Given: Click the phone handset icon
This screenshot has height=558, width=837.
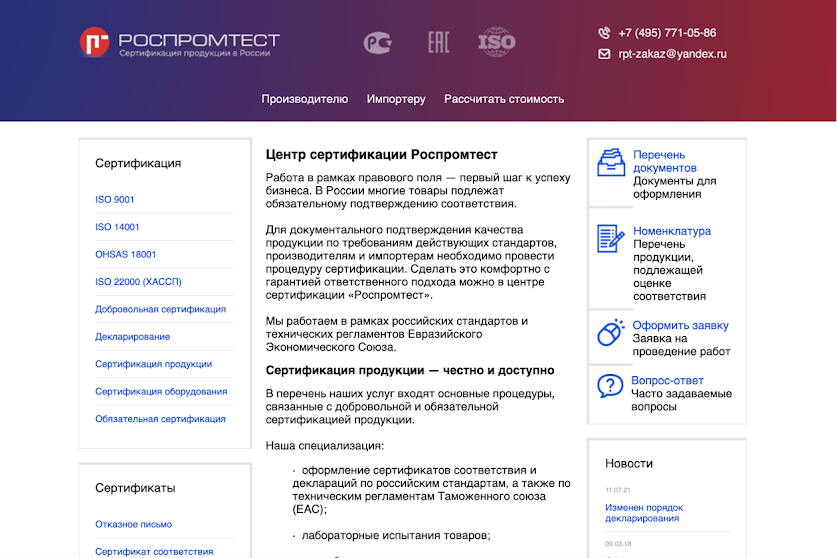Looking at the screenshot, I should click(604, 33).
